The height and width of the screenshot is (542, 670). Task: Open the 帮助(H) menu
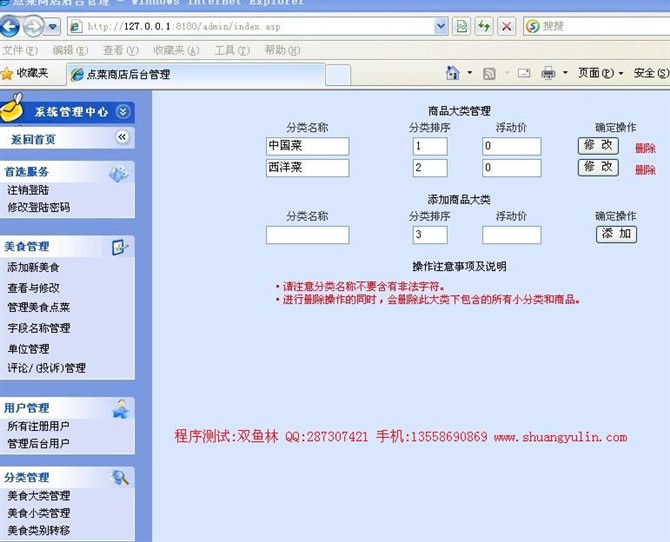[x=282, y=50]
